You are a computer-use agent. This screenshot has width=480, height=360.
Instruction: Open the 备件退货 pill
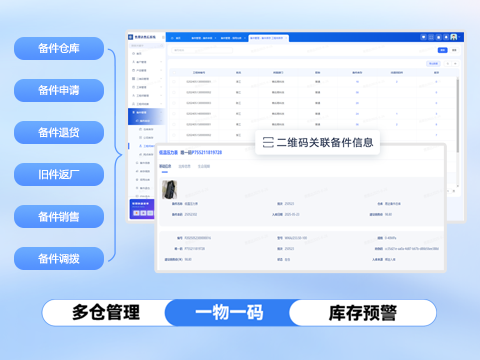coord(59,132)
